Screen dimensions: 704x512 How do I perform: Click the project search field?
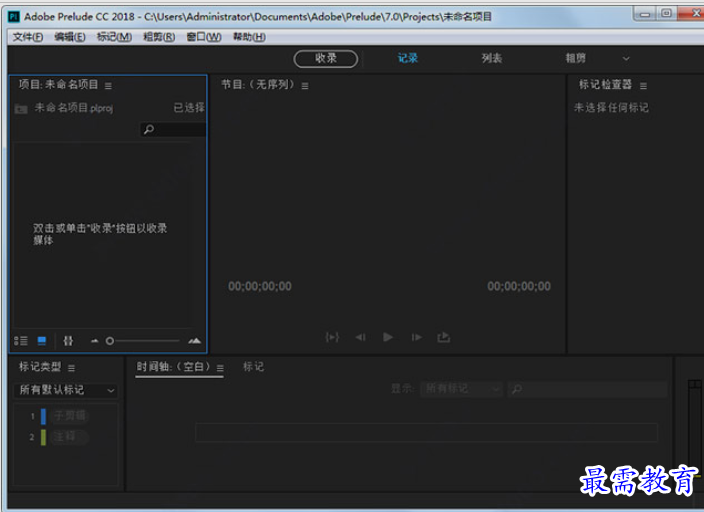[x=173, y=130]
